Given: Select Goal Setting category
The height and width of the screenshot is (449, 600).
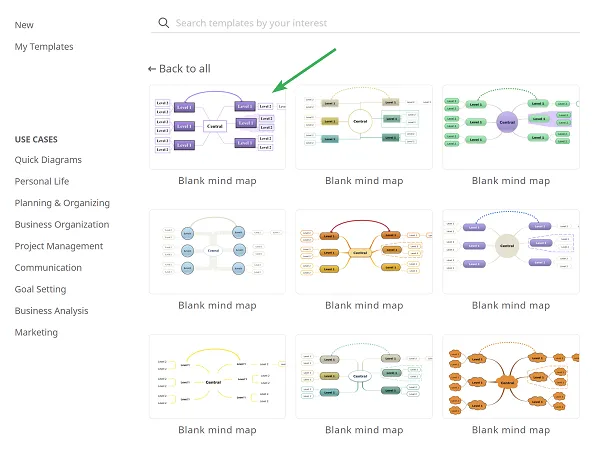Looking at the screenshot, I should click(x=40, y=289).
